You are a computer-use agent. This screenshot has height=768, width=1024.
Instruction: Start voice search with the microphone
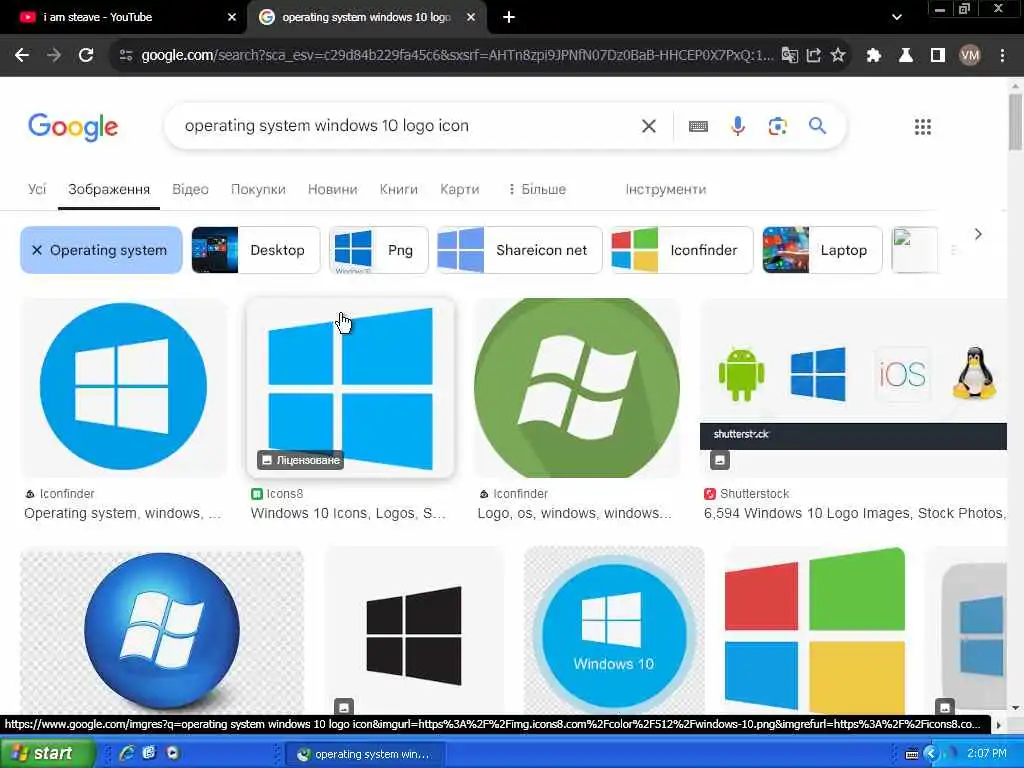coord(738,126)
